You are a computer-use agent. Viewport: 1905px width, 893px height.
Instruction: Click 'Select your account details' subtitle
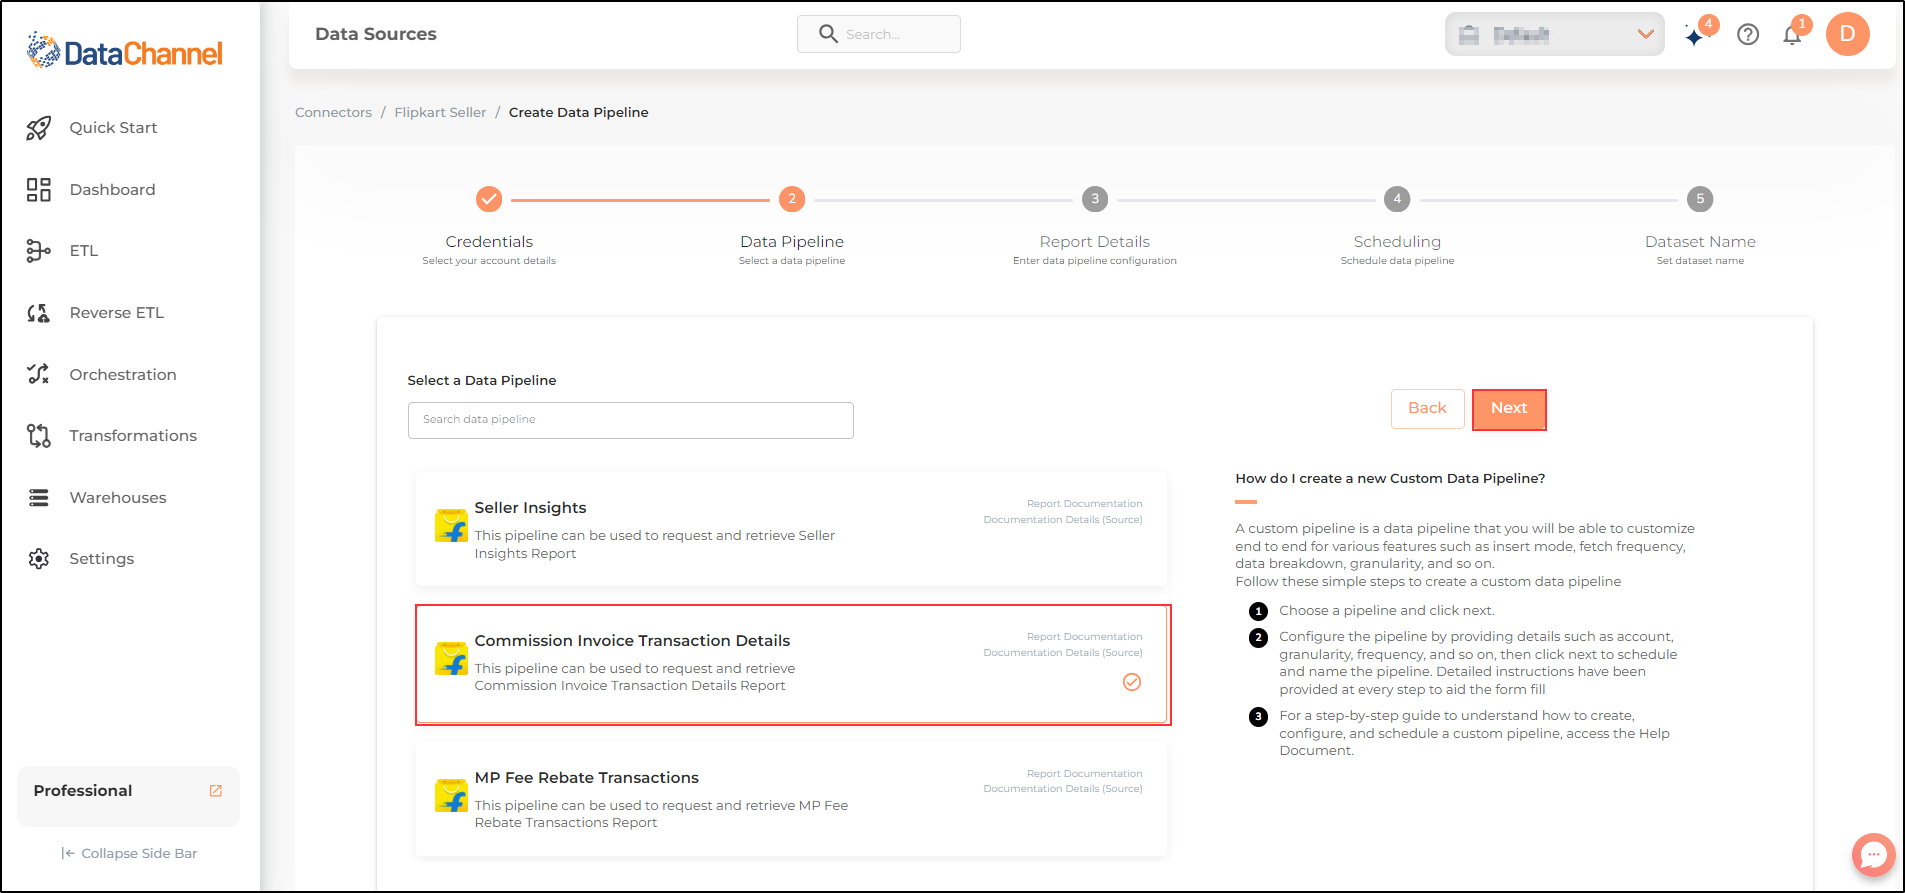pyautogui.click(x=489, y=261)
